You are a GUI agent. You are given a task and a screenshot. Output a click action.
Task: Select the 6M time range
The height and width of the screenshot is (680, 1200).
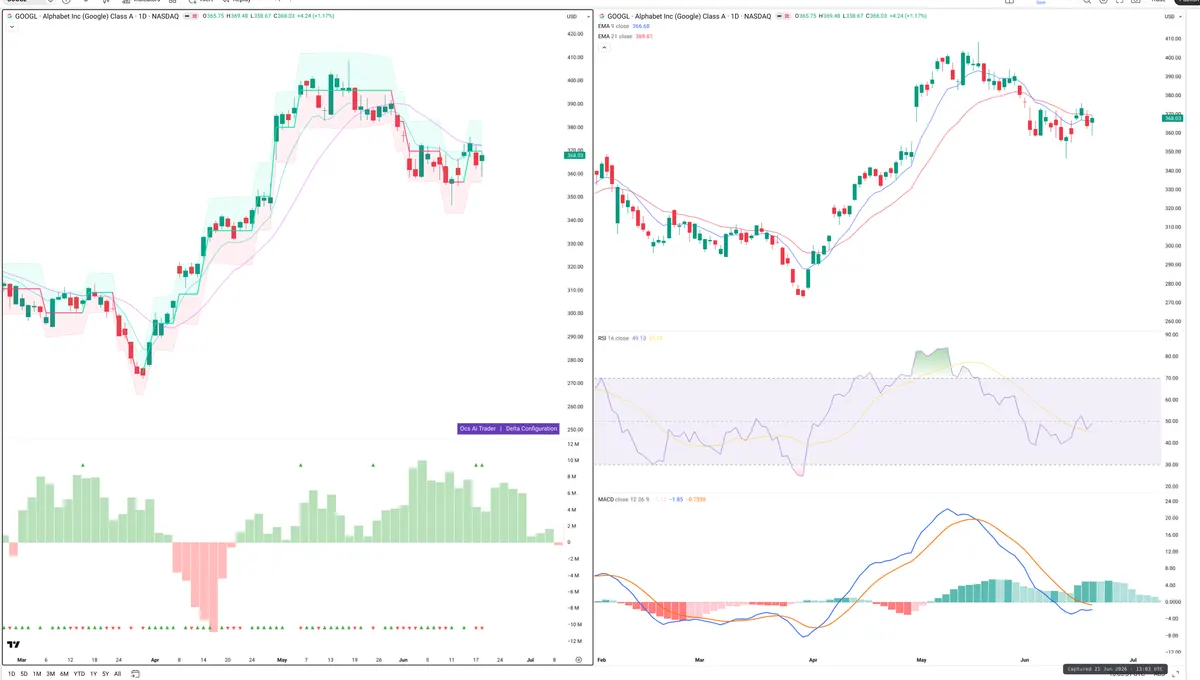click(64, 674)
